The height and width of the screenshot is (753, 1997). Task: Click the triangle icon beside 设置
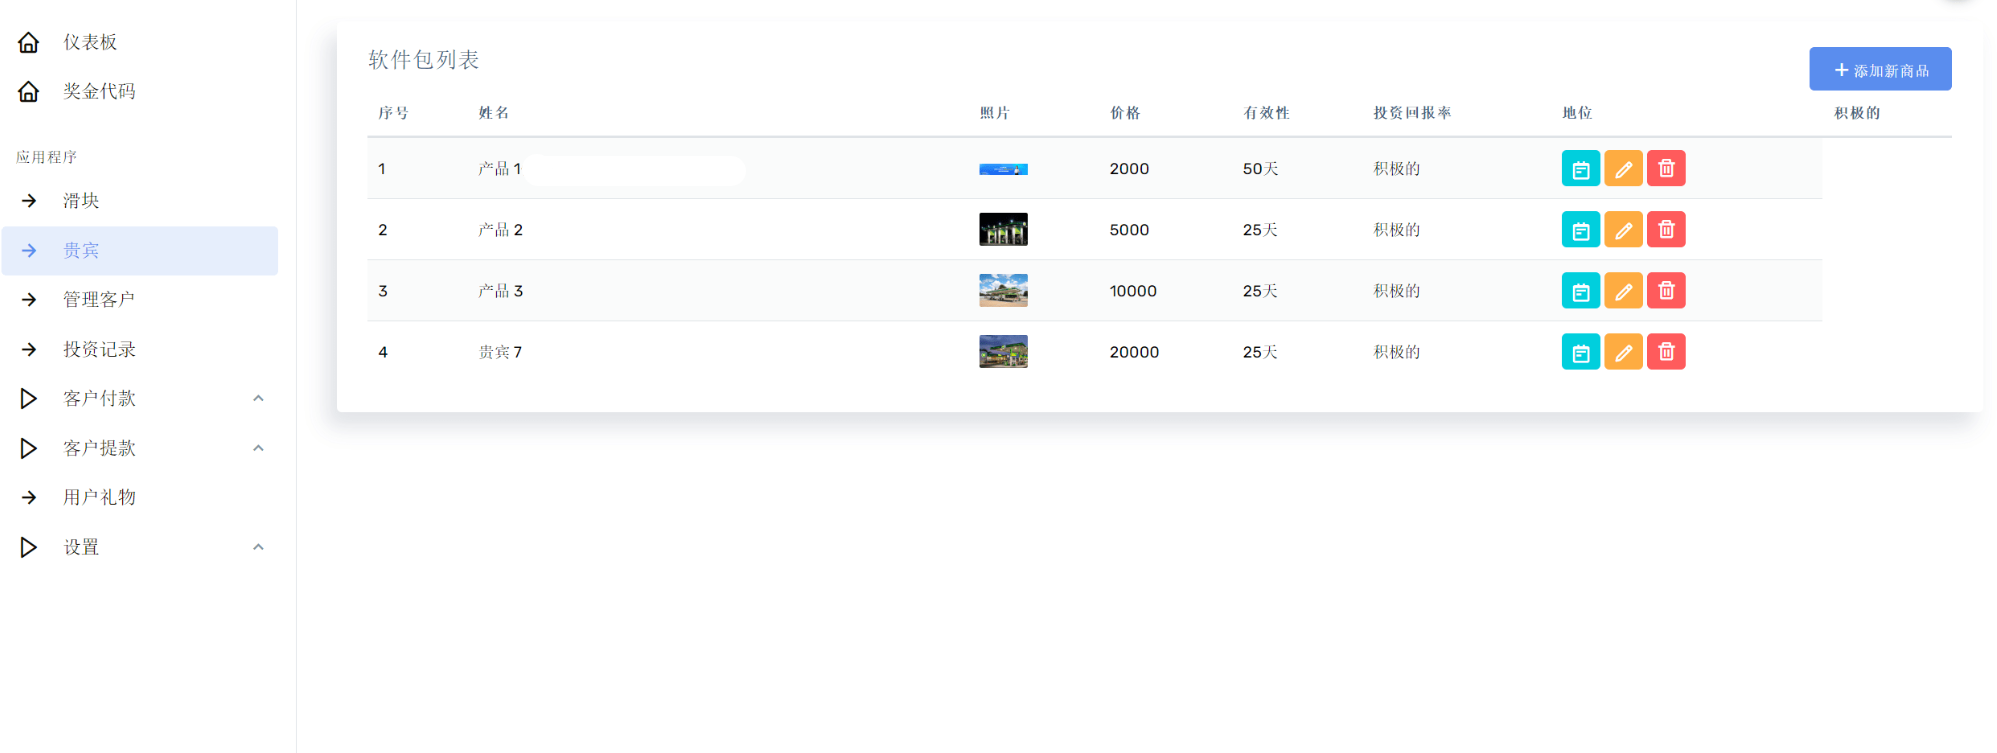click(29, 547)
